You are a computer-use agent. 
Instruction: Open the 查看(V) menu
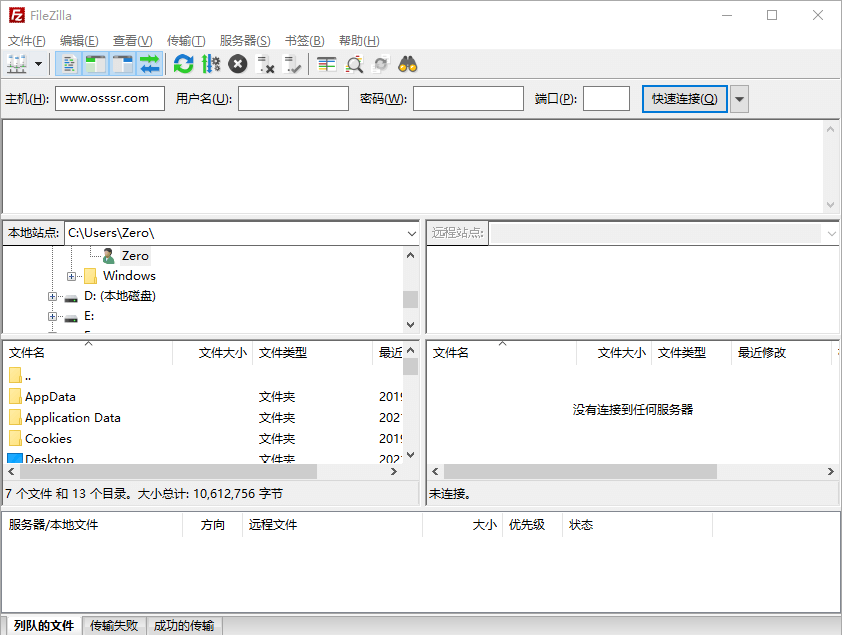(x=132, y=41)
